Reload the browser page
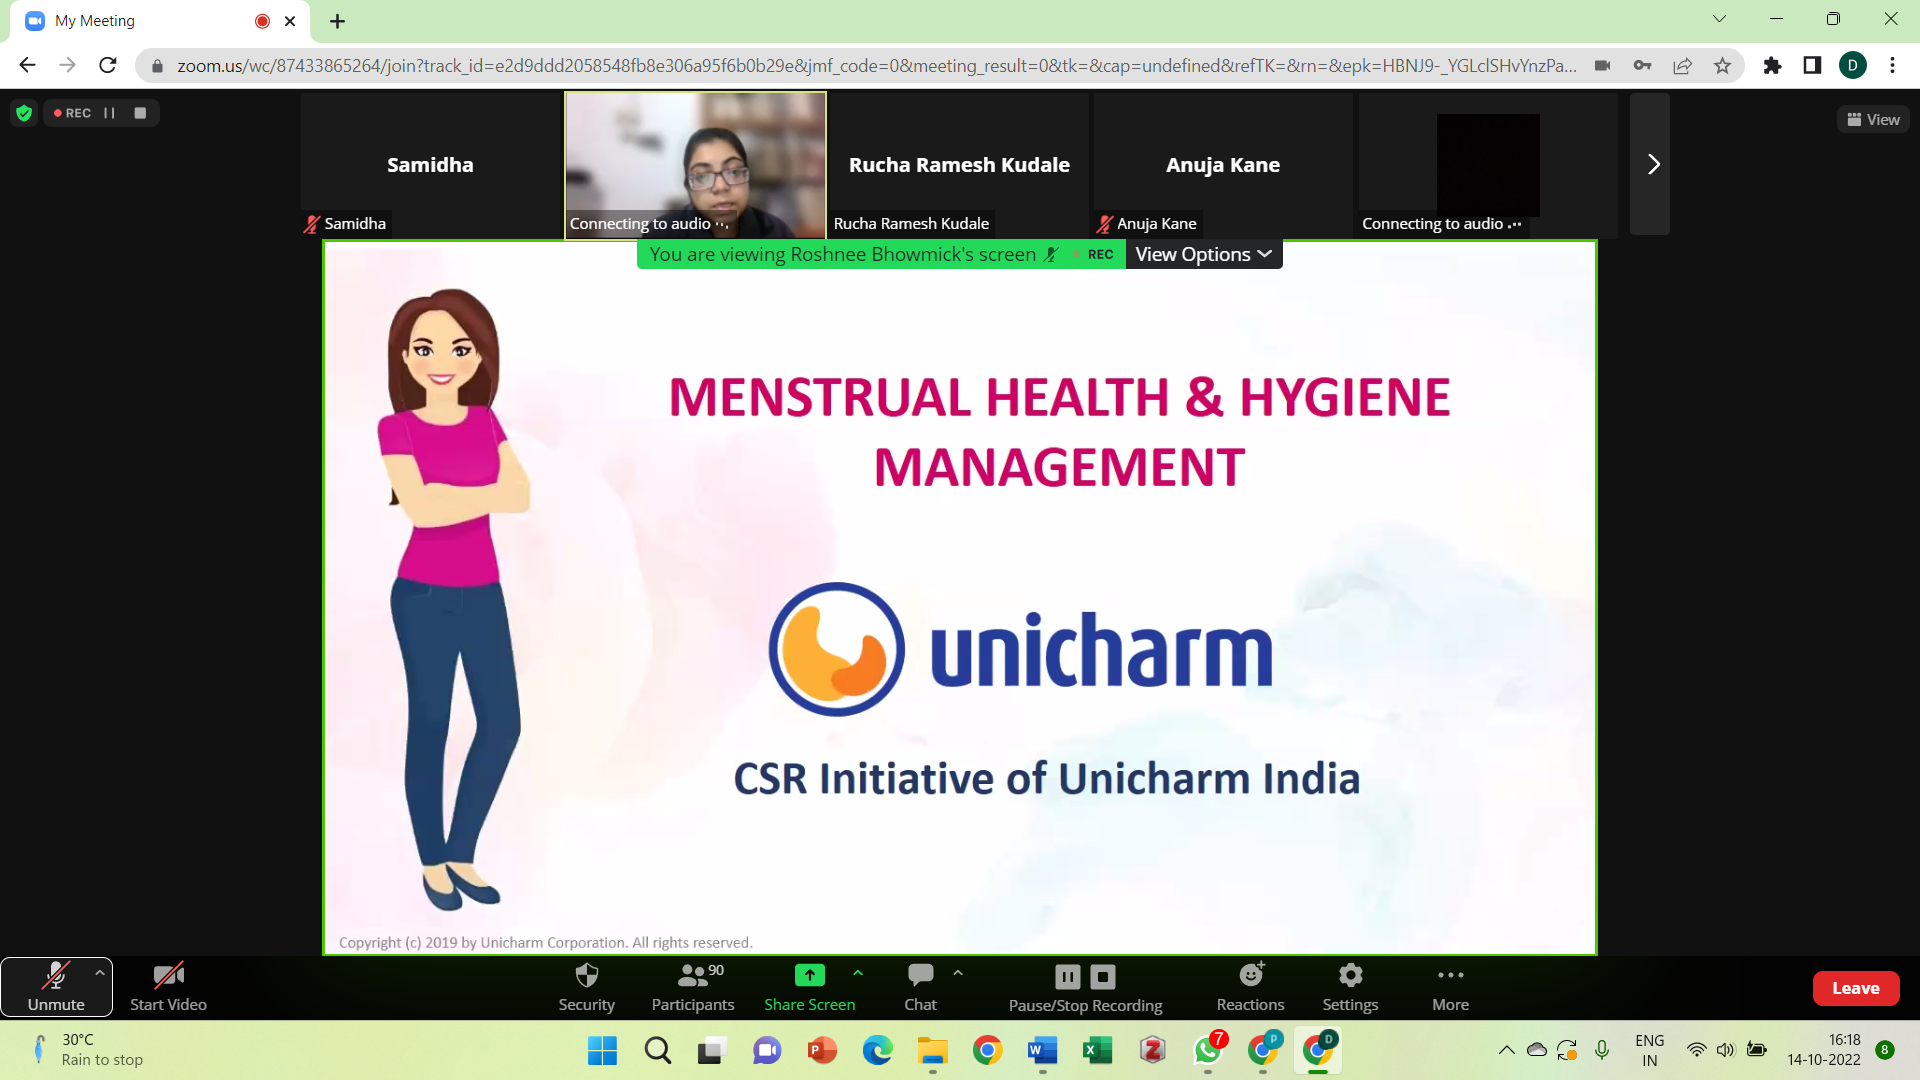The width and height of the screenshot is (1920, 1080). pyautogui.click(x=108, y=66)
